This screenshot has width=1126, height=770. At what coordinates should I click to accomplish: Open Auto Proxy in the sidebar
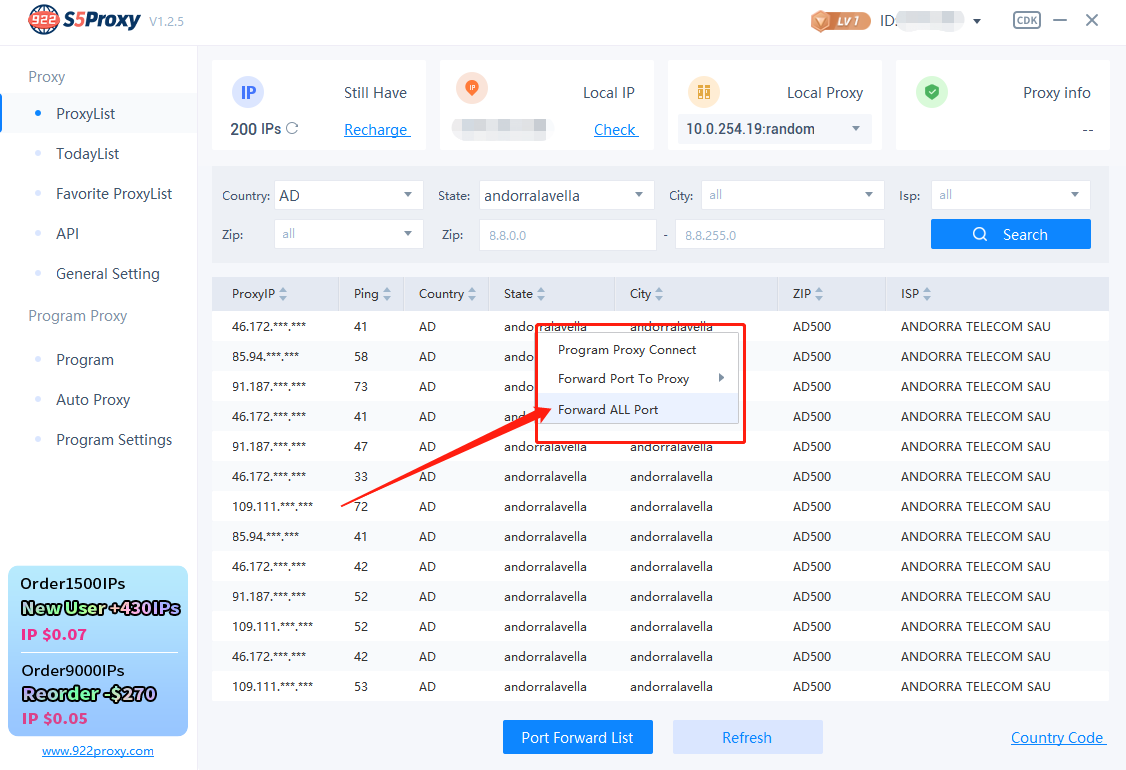[x=93, y=400]
